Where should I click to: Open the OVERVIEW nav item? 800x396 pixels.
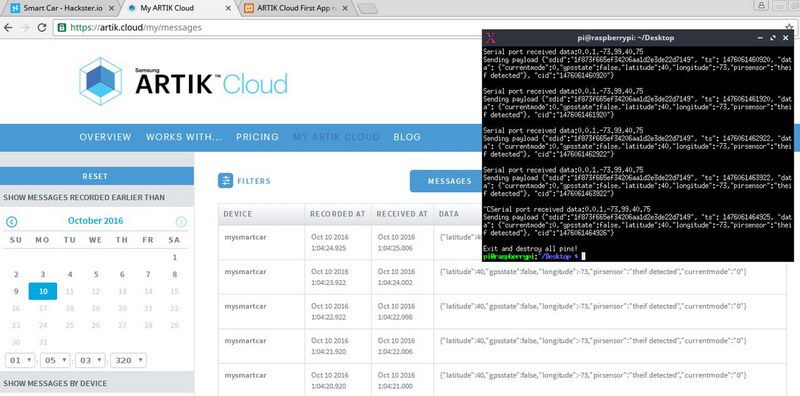pyautogui.click(x=105, y=137)
